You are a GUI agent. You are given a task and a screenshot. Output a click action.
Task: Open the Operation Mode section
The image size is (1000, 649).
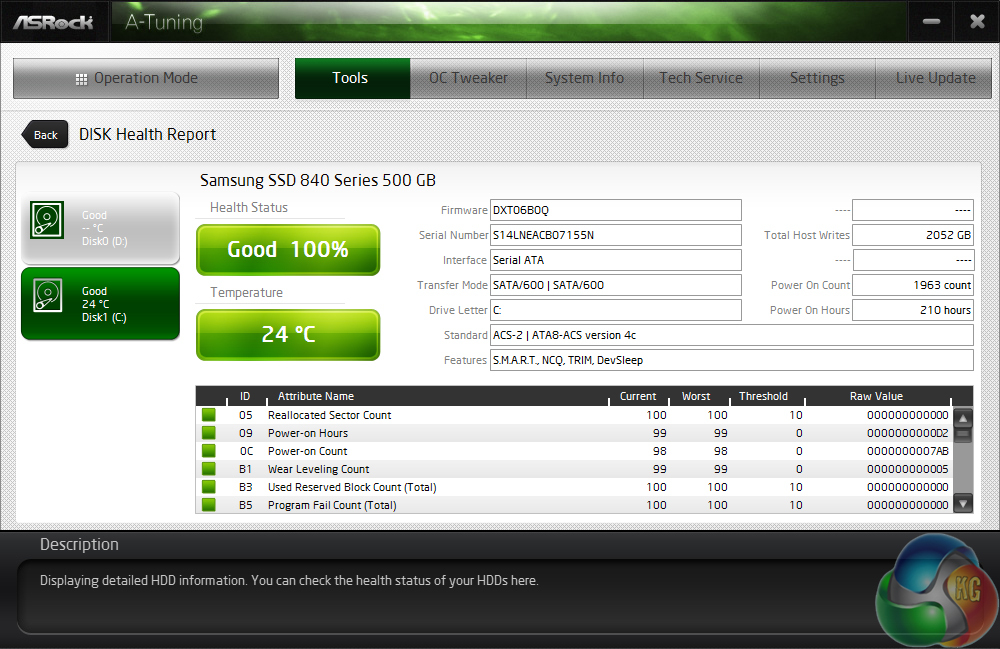click(x=146, y=78)
